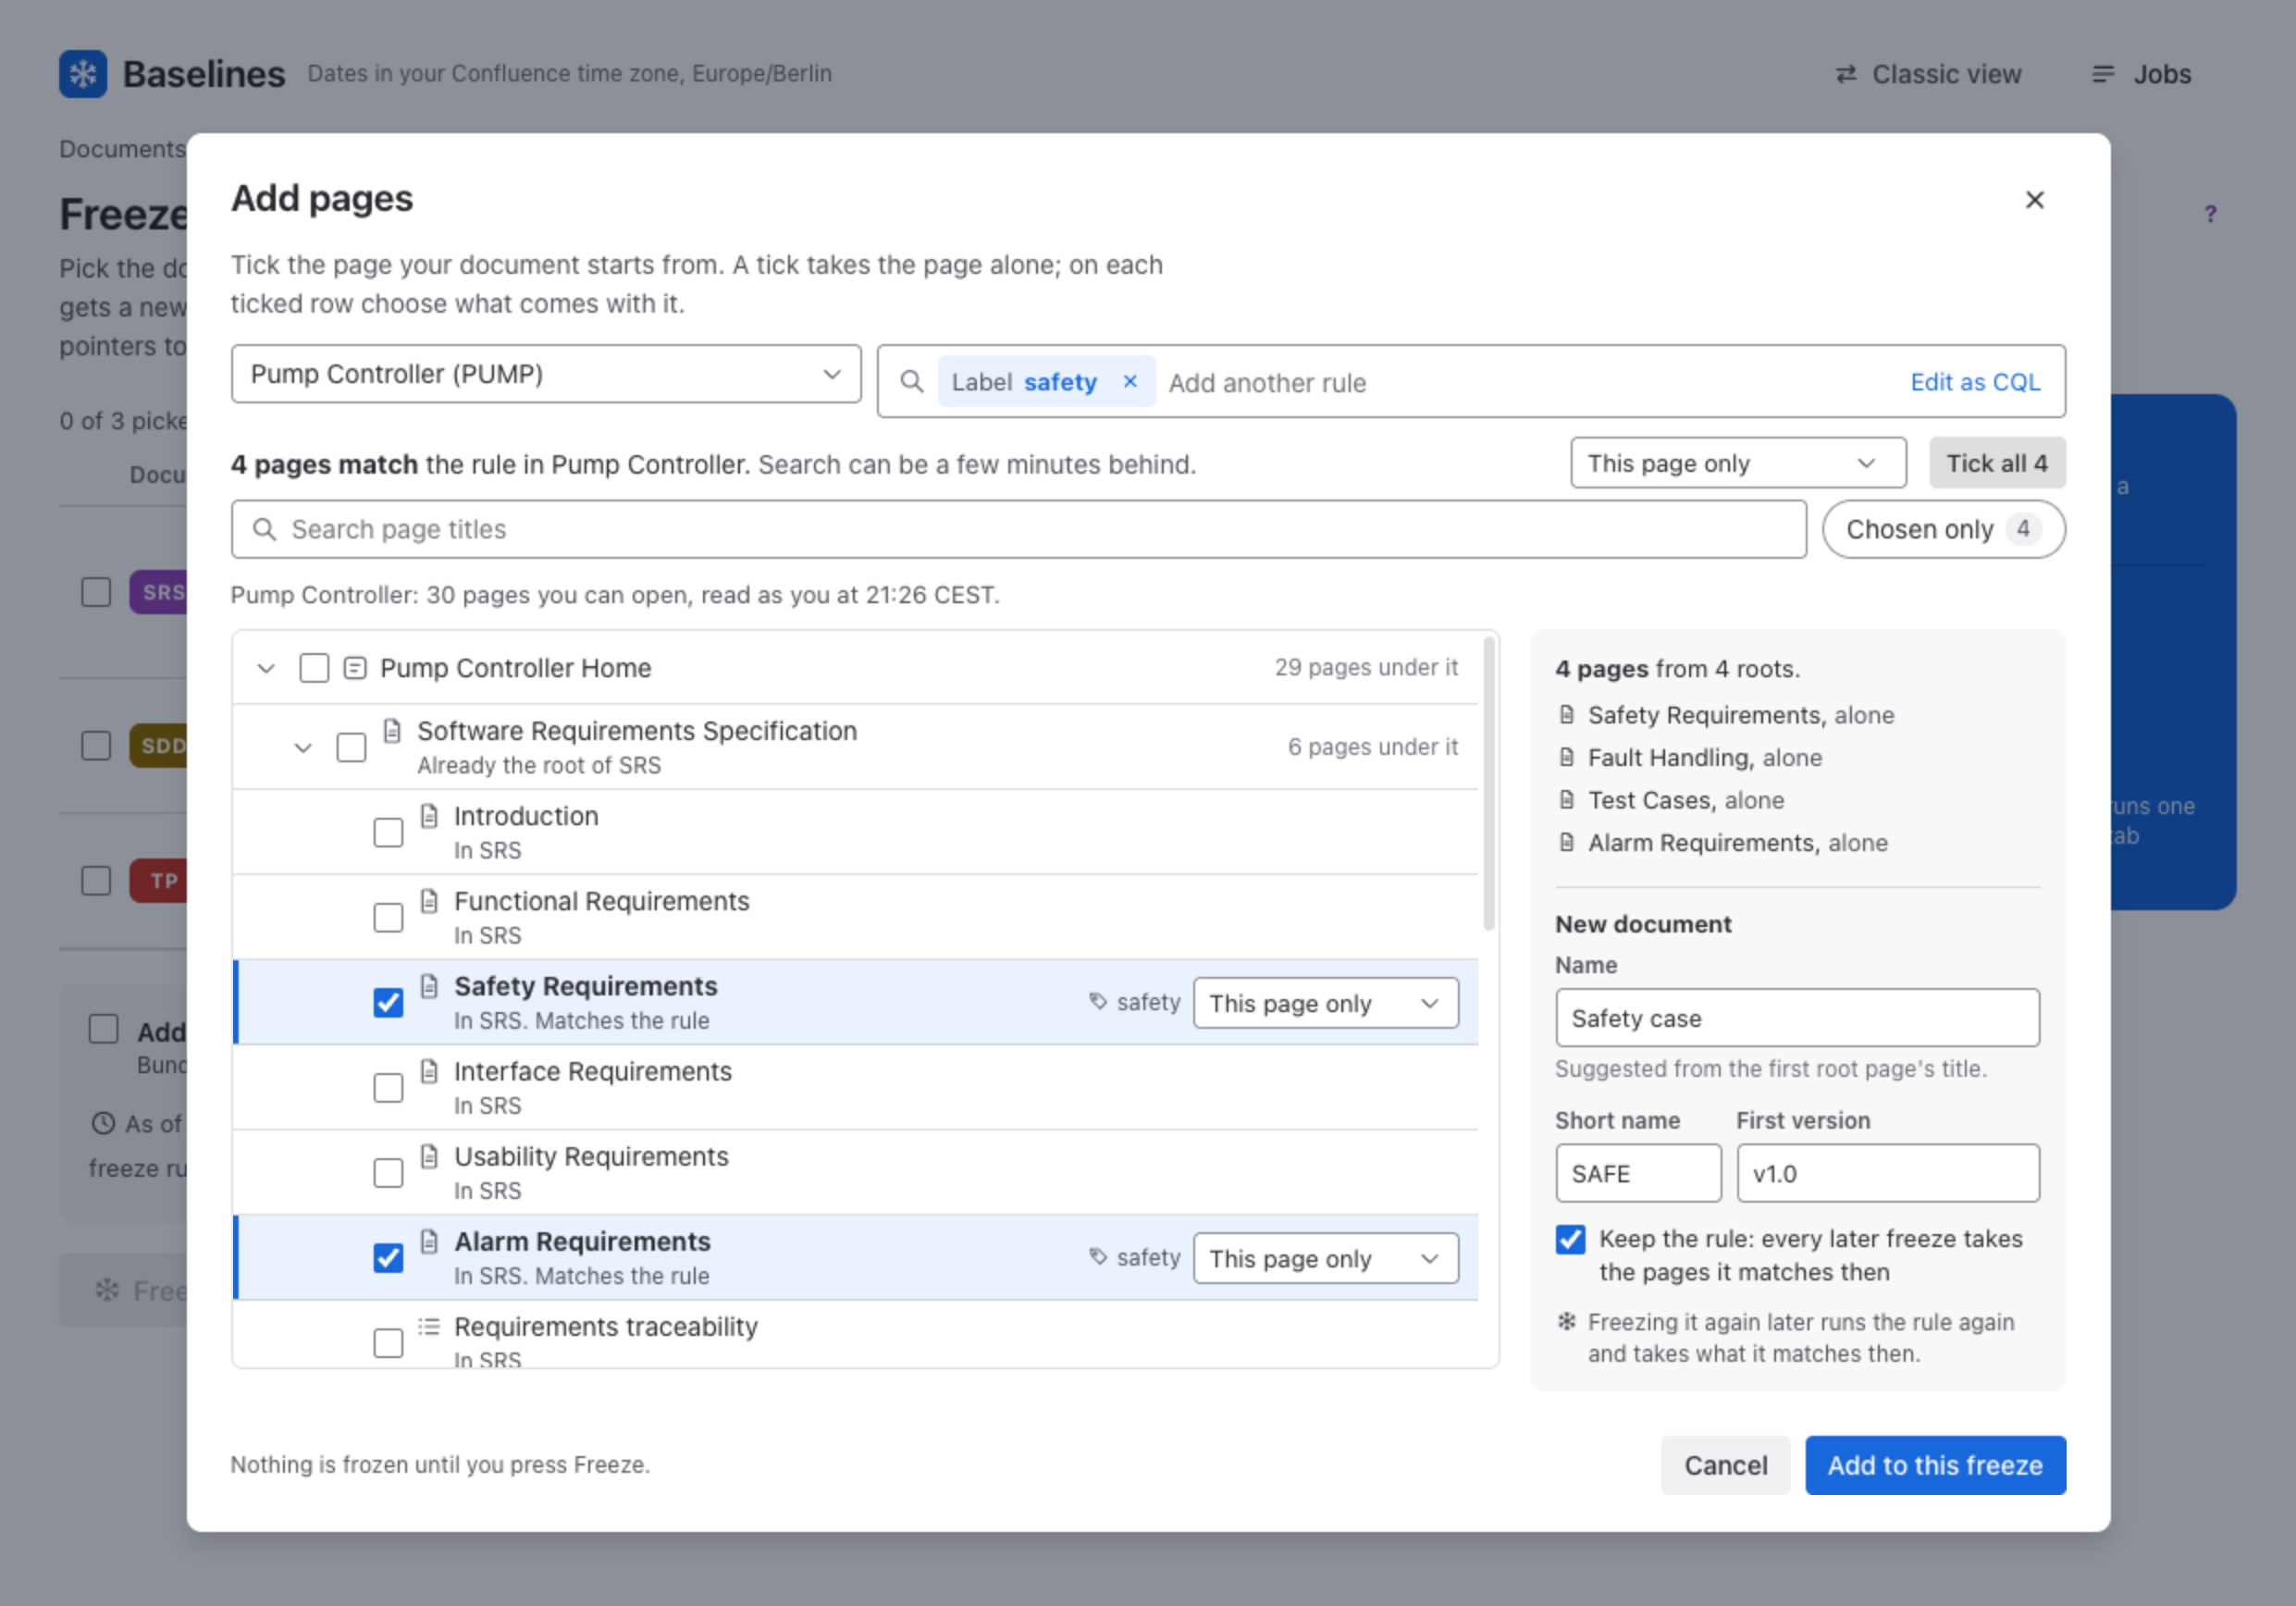Click the Classic view swap arrows icon
Viewport: 2296px width, 1606px height.
(x=1845, y=75)
